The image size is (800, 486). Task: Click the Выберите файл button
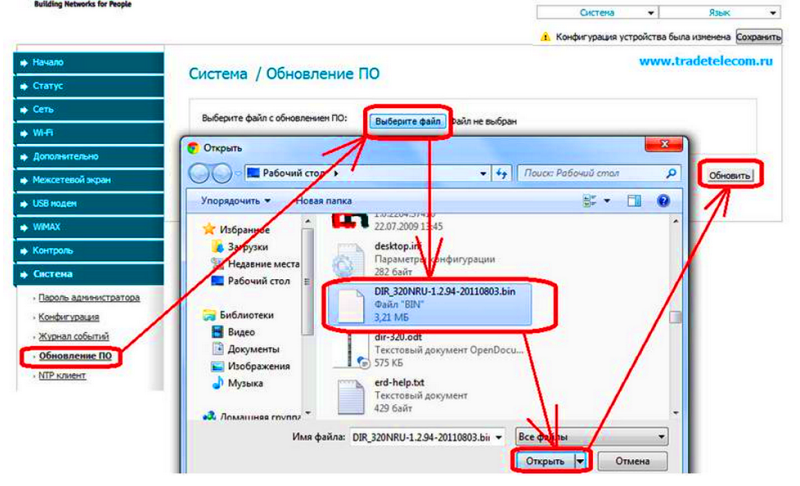click(x=408, y=121)
